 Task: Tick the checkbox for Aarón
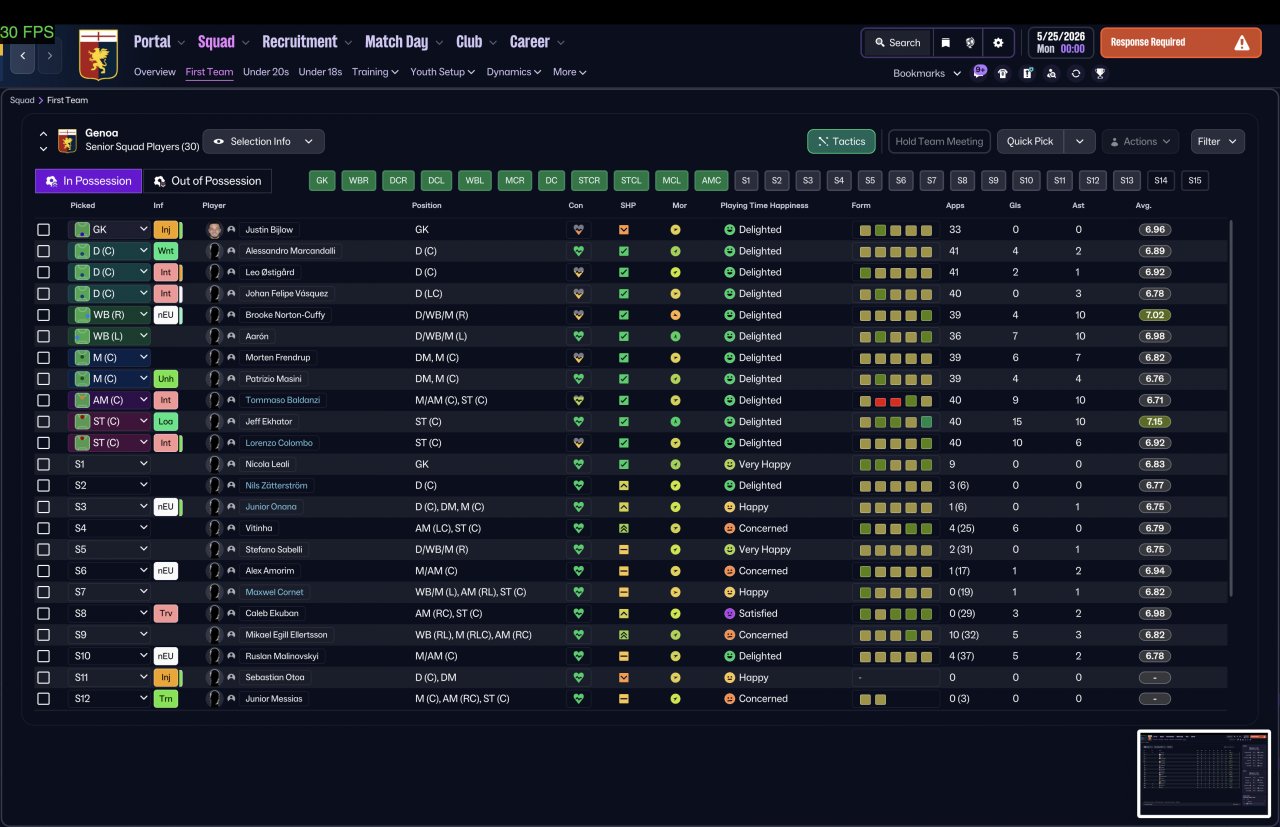[x=43, y=336]
